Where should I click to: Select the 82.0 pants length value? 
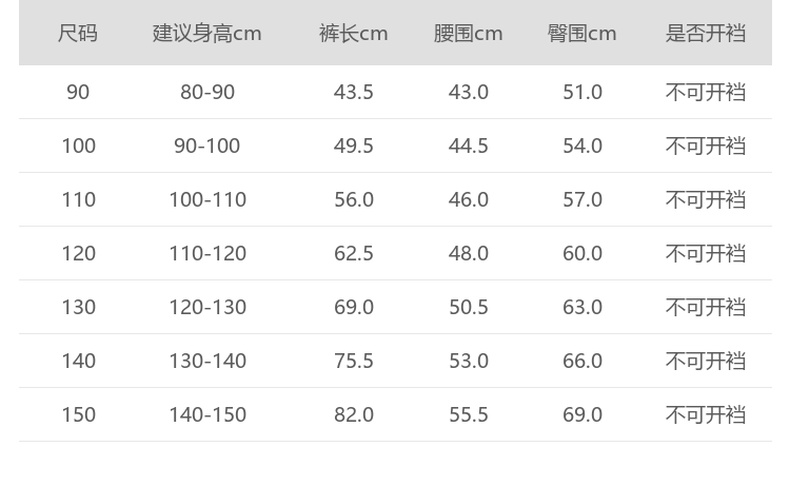click(x=353, y=415)
